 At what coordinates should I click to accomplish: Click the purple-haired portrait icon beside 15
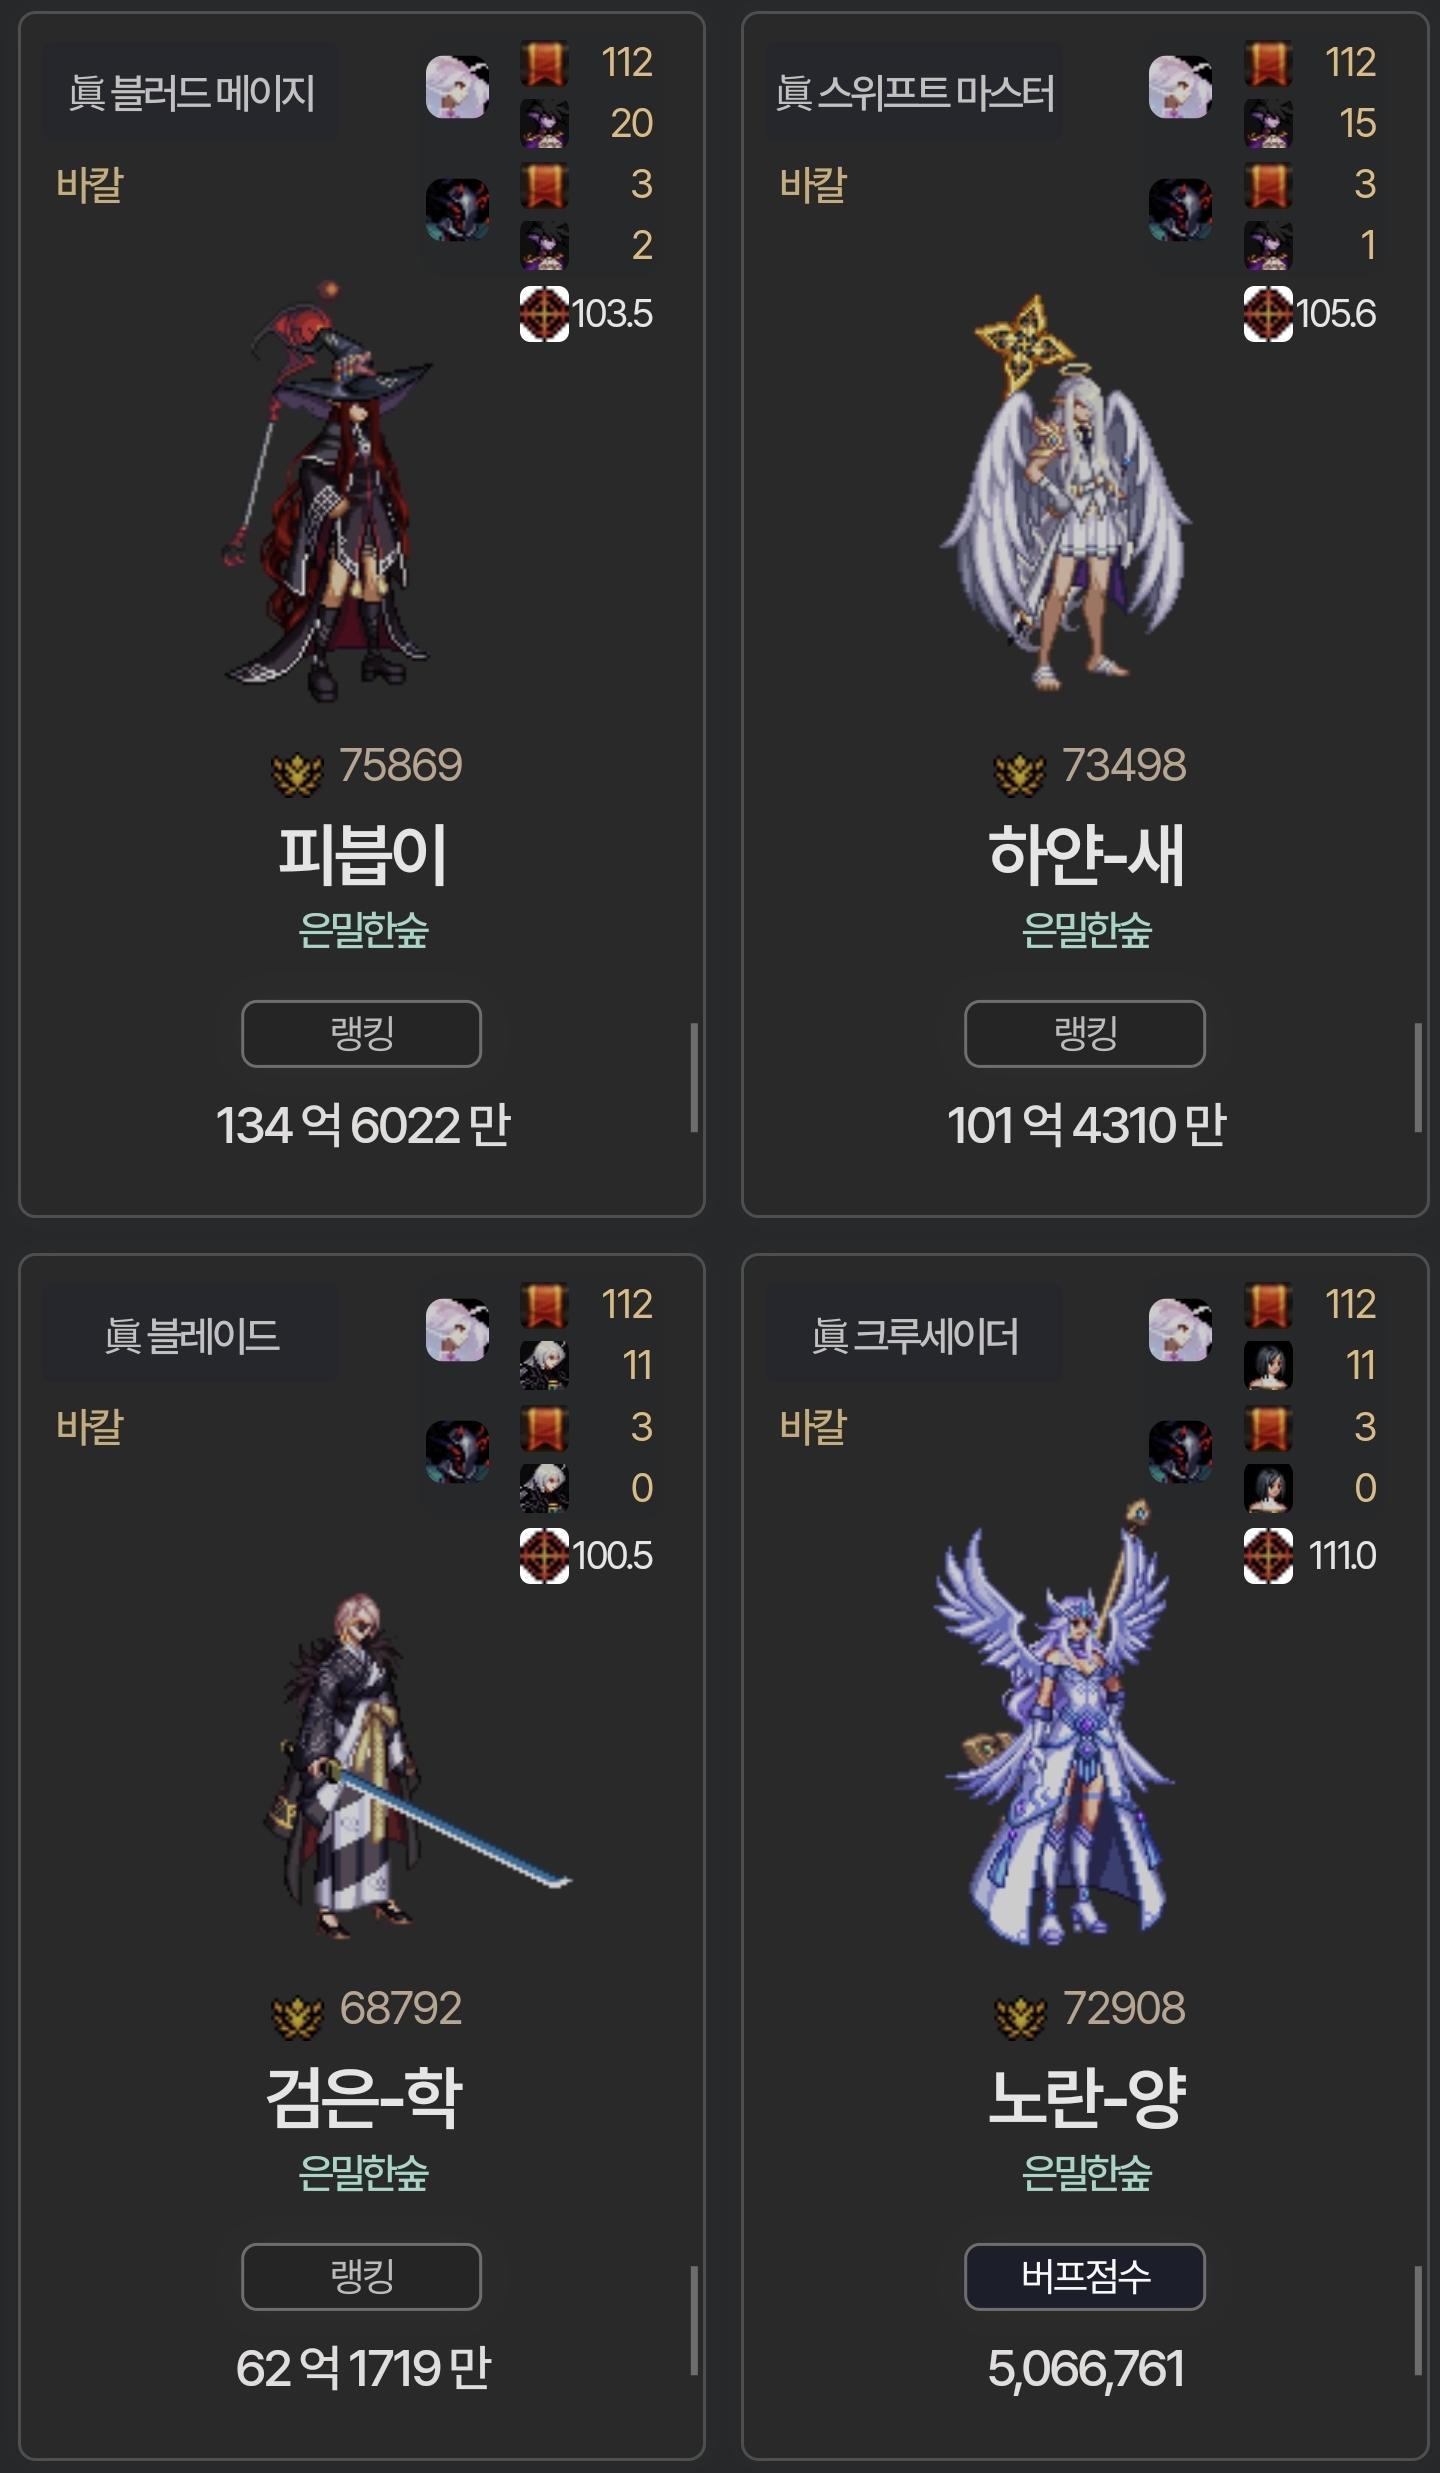[x=1268, y=124]
